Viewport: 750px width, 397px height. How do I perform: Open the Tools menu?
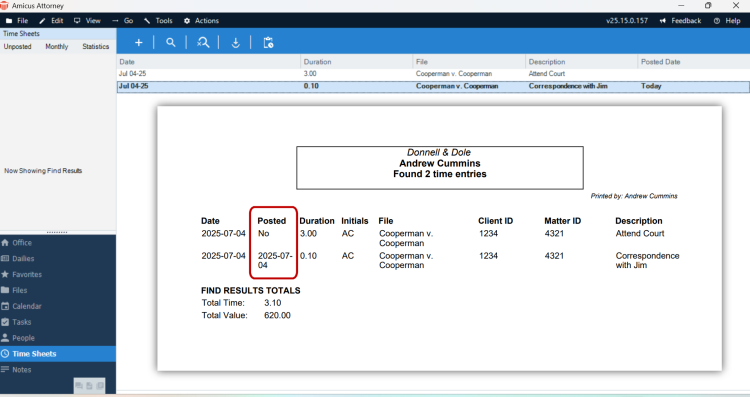158,21
